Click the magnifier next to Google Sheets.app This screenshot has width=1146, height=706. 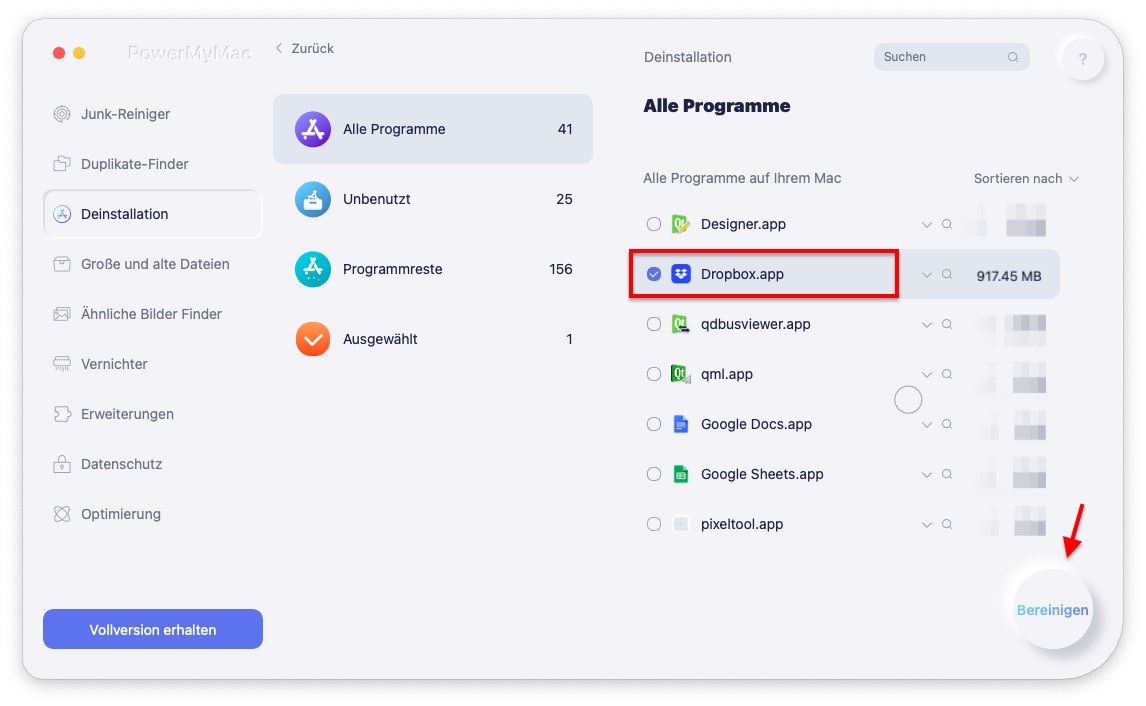point(946,474)
